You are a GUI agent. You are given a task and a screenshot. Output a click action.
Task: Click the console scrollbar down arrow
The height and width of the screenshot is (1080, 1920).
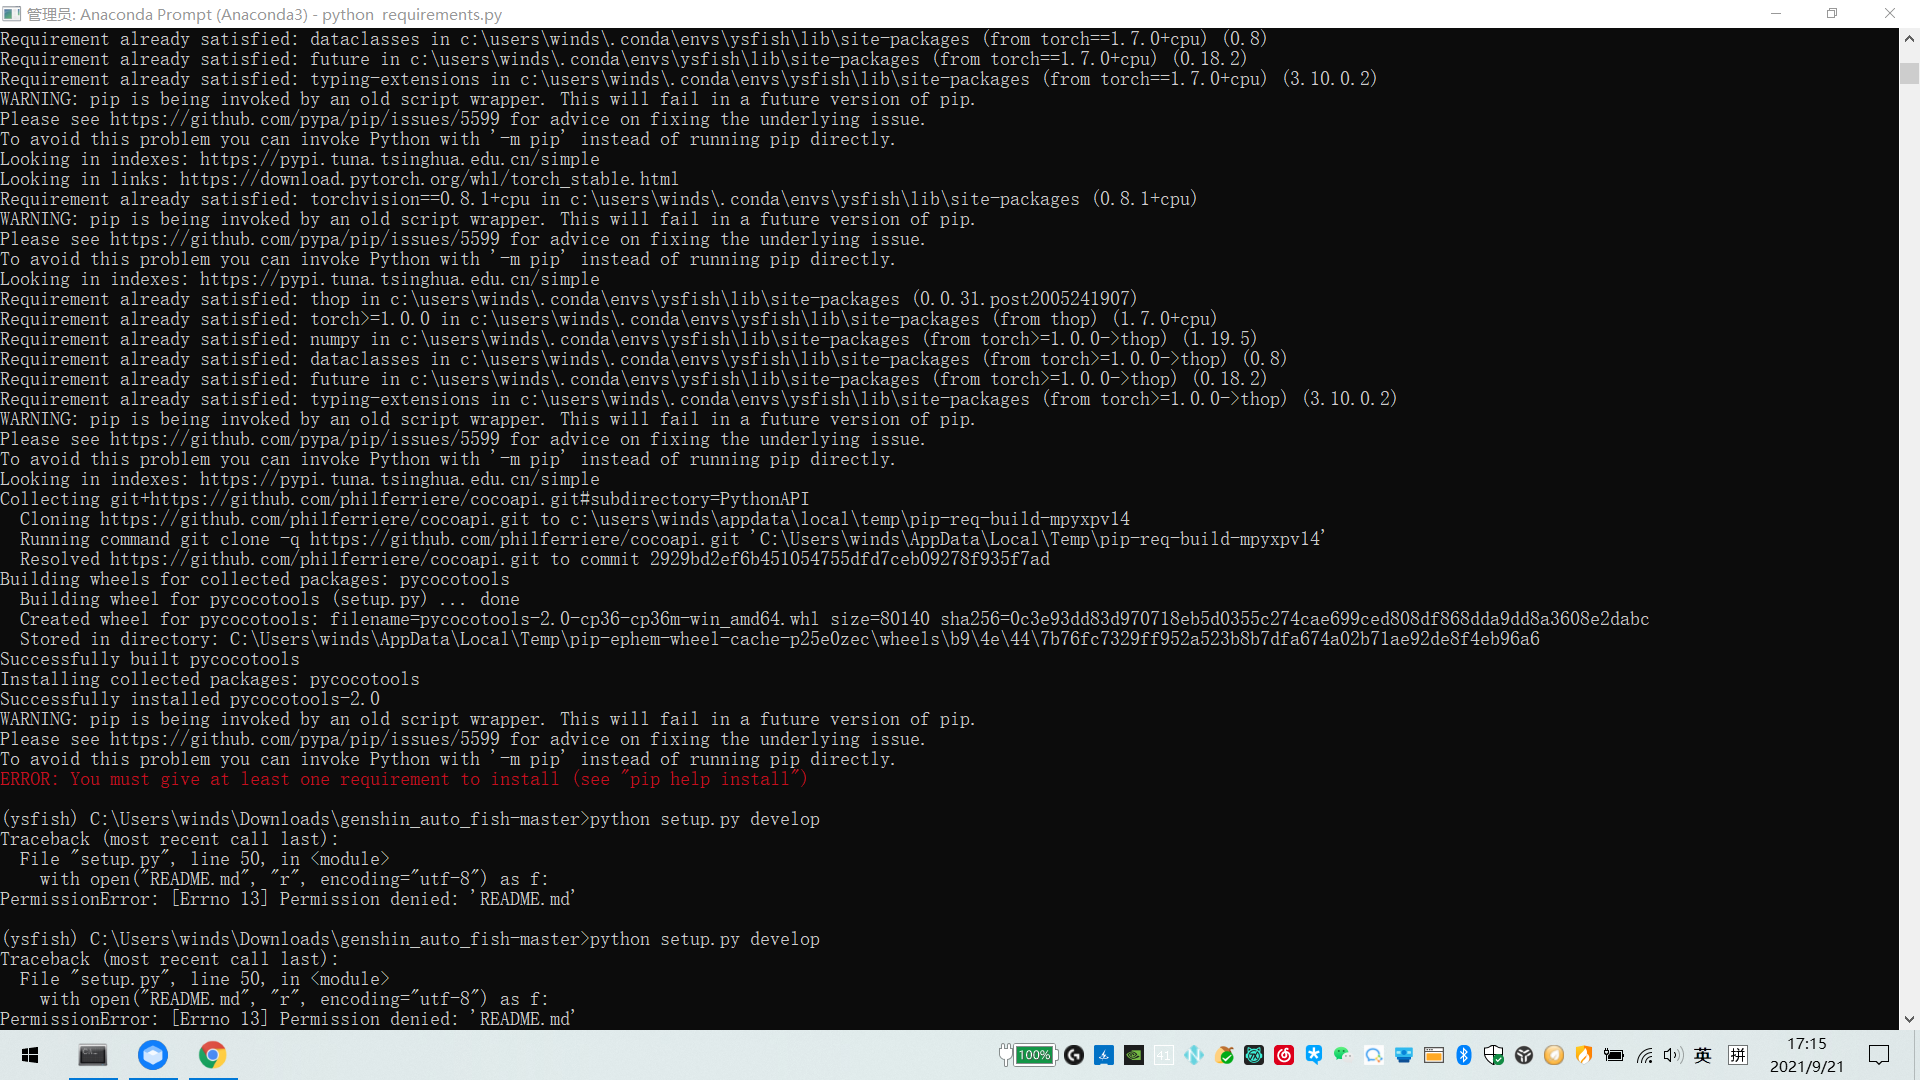[x=1909, y=1019]
